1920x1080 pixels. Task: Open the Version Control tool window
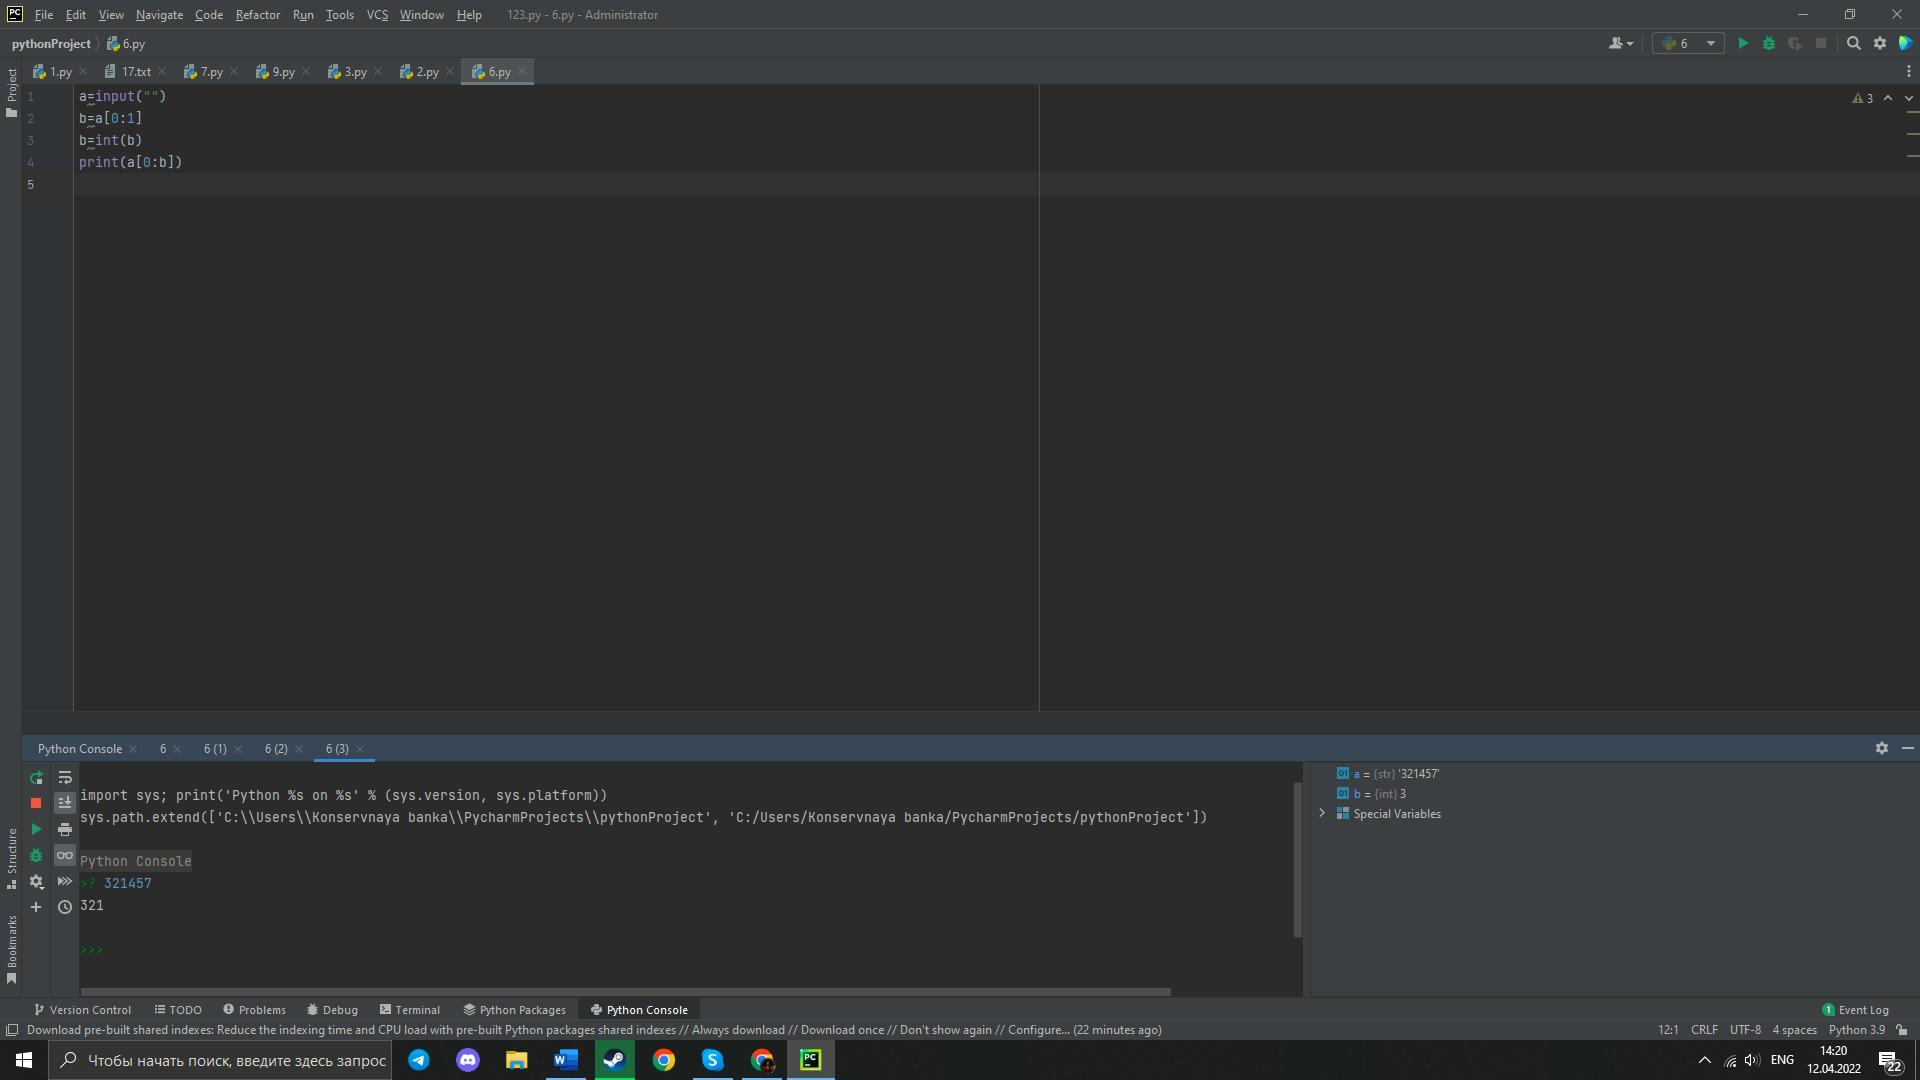[82, 1009]
